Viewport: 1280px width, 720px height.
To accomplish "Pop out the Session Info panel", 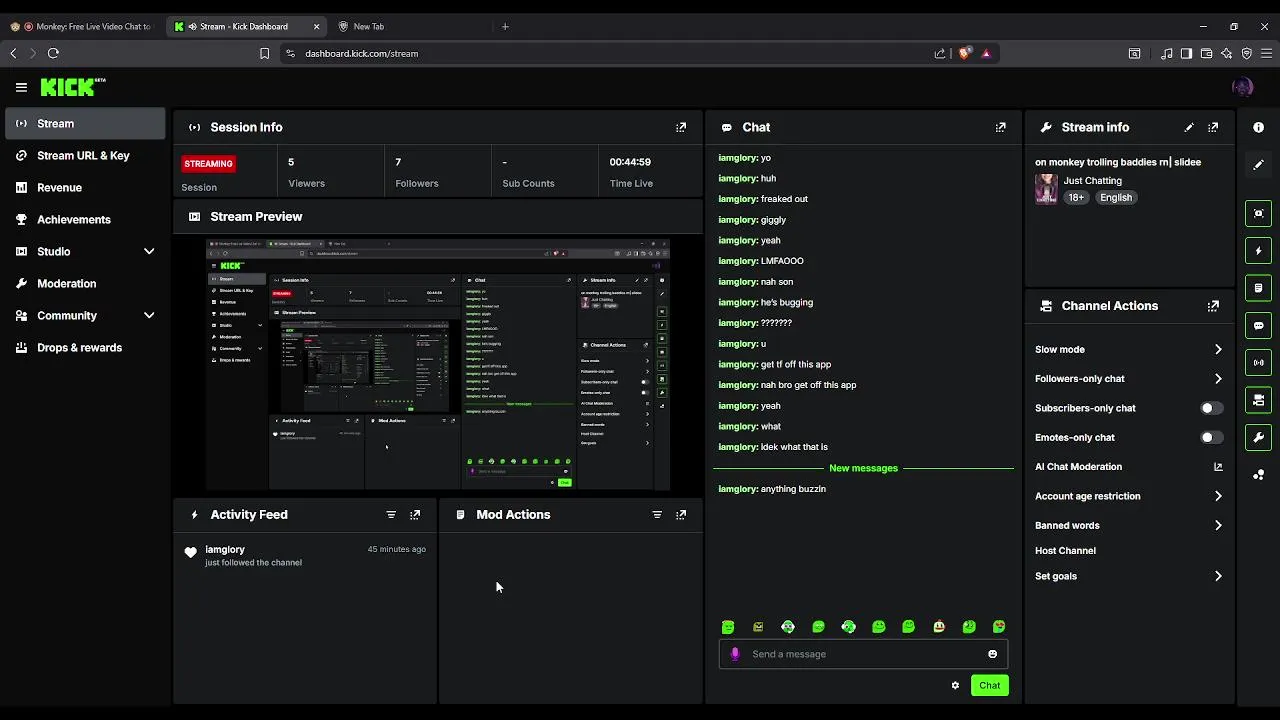I will click(x=681, y=127).
